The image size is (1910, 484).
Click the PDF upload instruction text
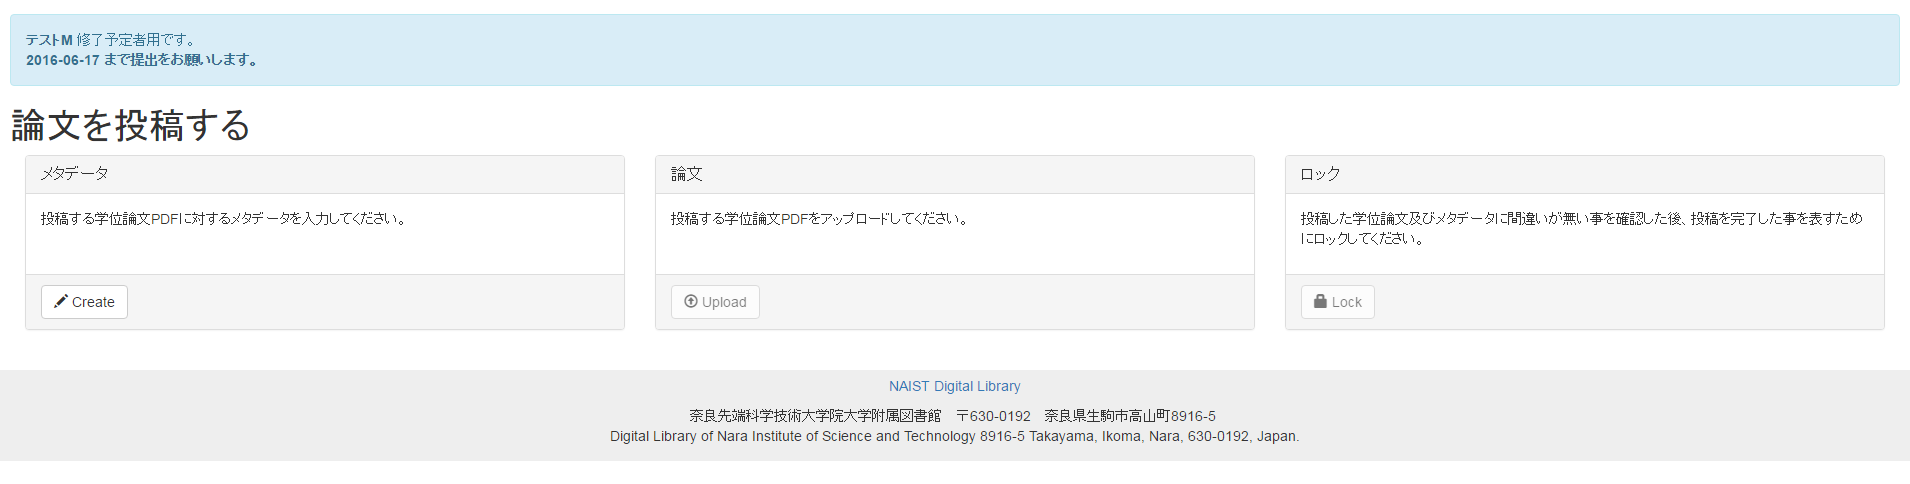[820, 218]
